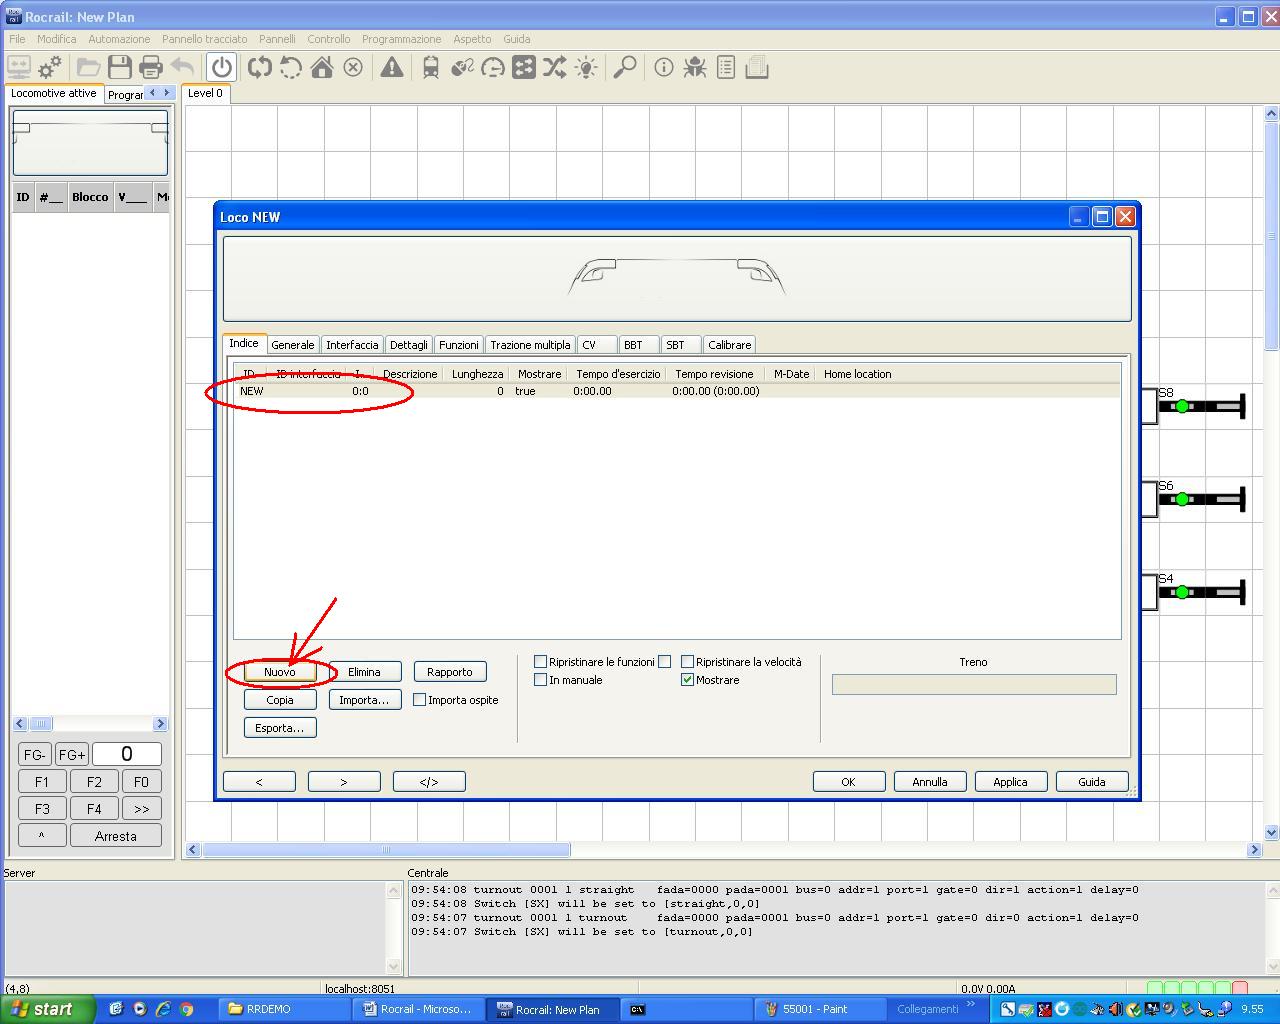Click the light bulb icon in toolbar
1280x1024 pixels.
(586, 67)
